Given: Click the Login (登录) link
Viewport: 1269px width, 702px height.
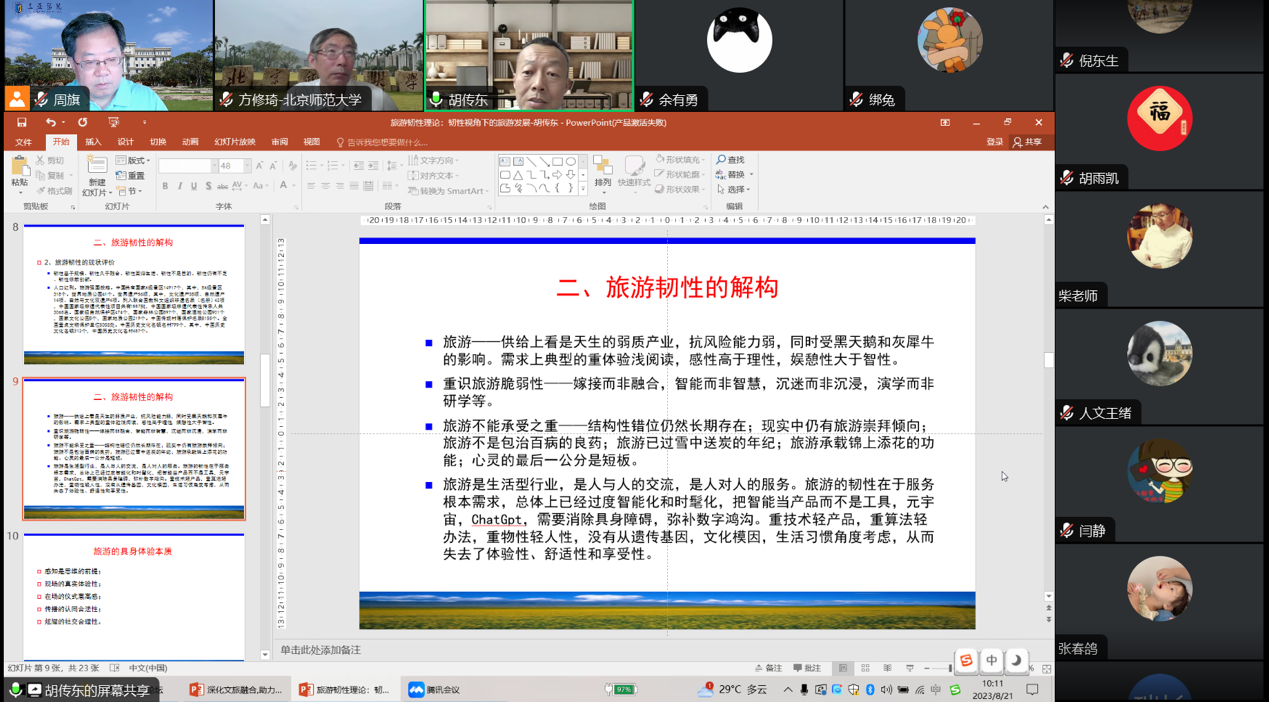Looking at the screenshot, I should pyautogui.click(x=994, y=142).
